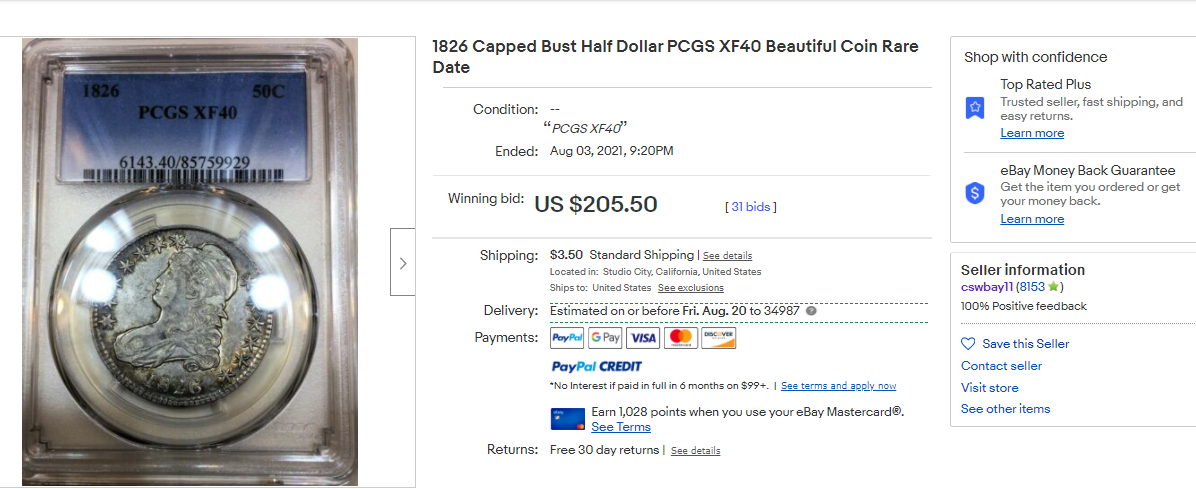Click Contact seller link
The width and height of the screenshot is (1196, 489).
click(x=1001, y=366)
